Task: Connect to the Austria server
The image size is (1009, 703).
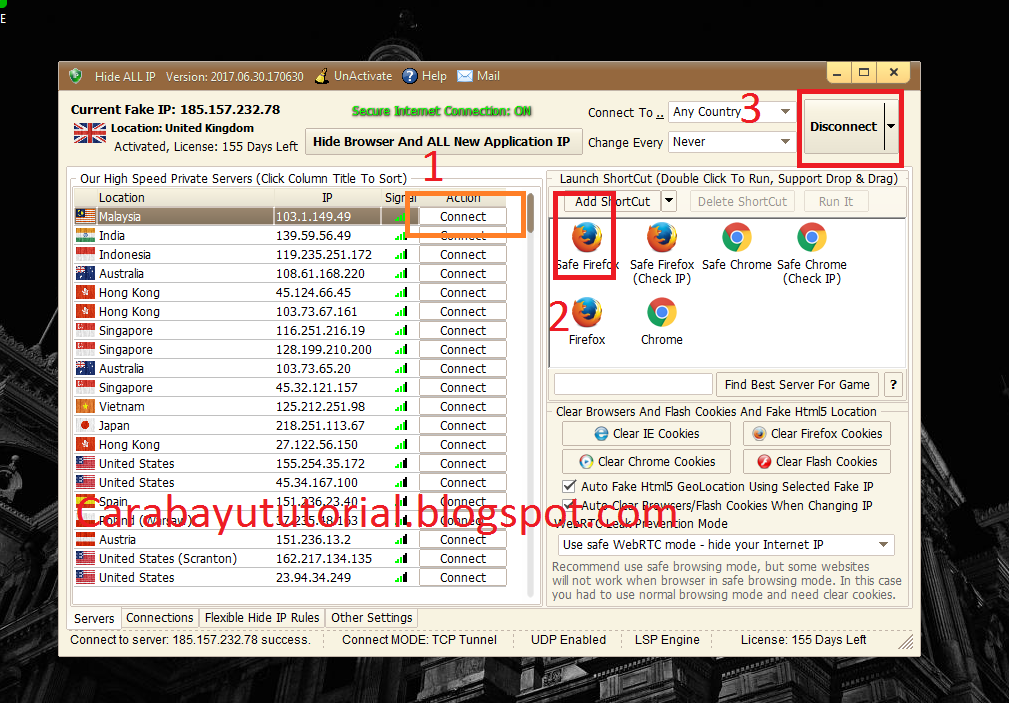Action: 463,539
